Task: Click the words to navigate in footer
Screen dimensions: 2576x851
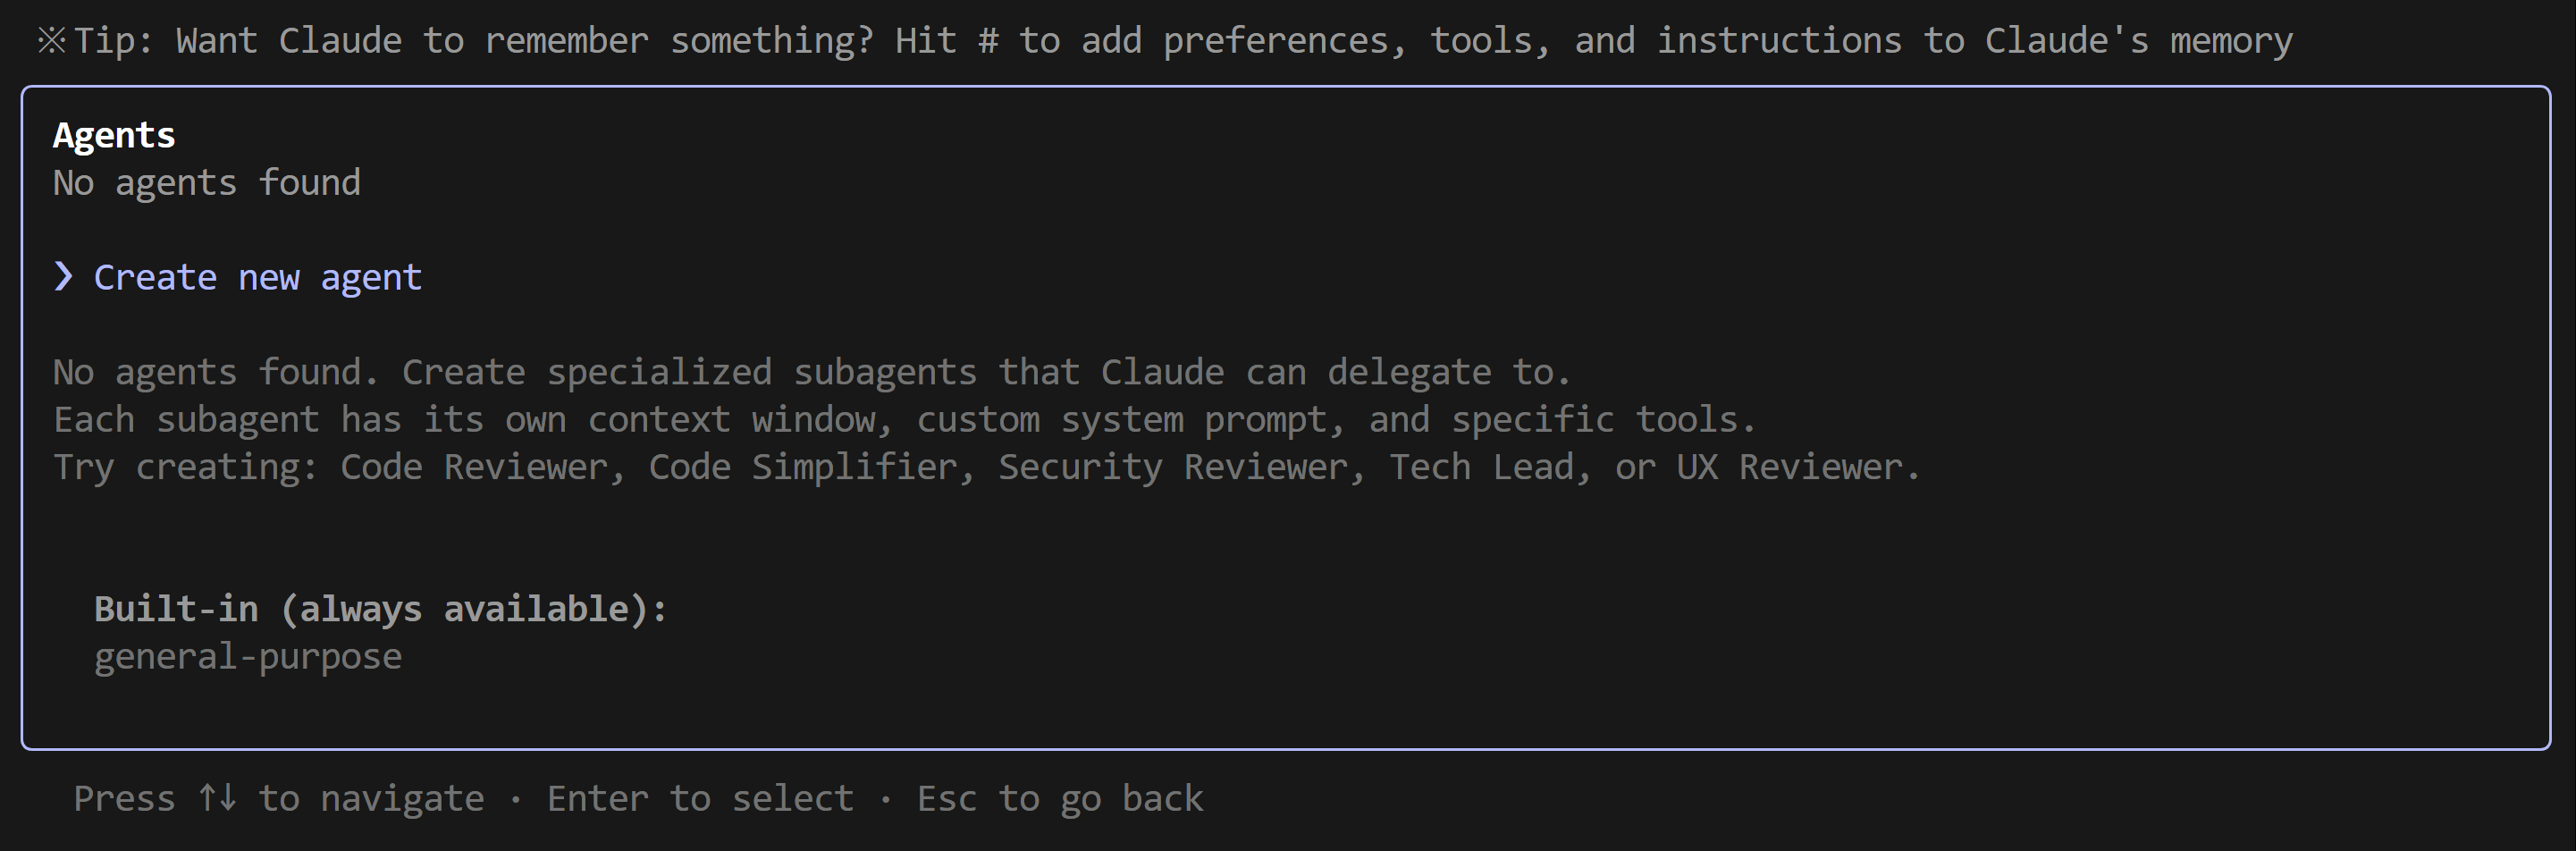Action: [x=371, y=798]
